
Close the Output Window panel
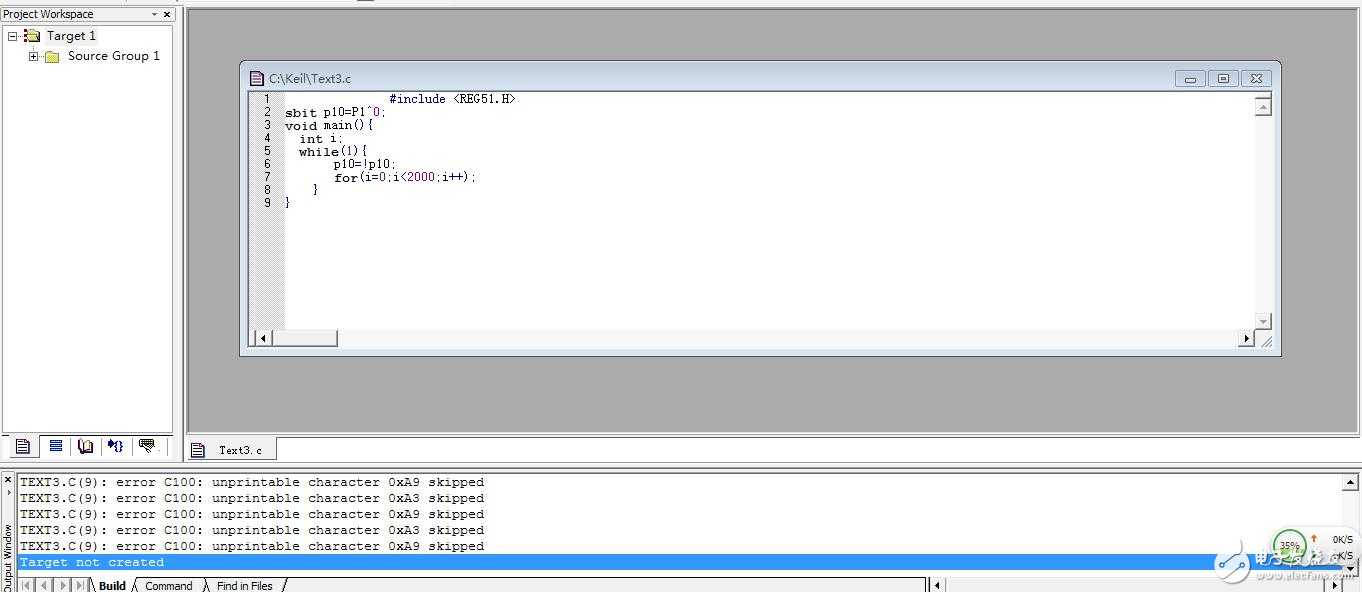click(8, 480)
